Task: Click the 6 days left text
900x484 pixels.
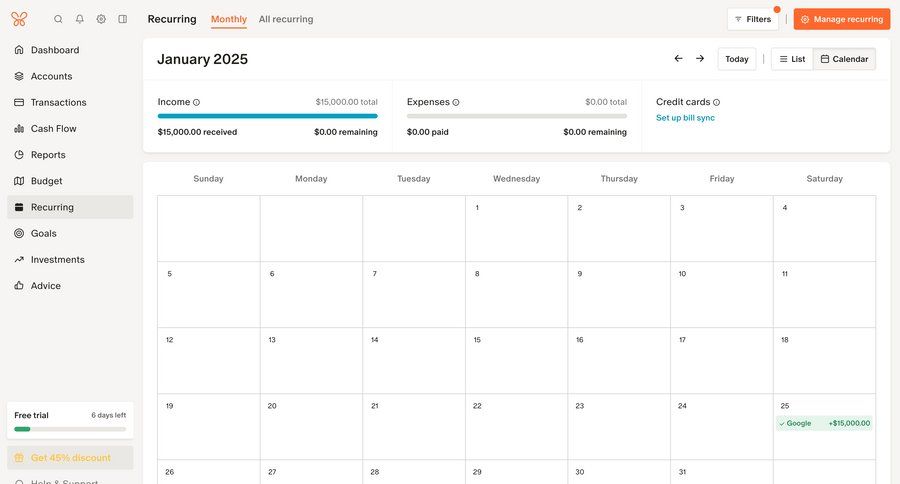Action: pyautogui.click(x=108, y=415)
